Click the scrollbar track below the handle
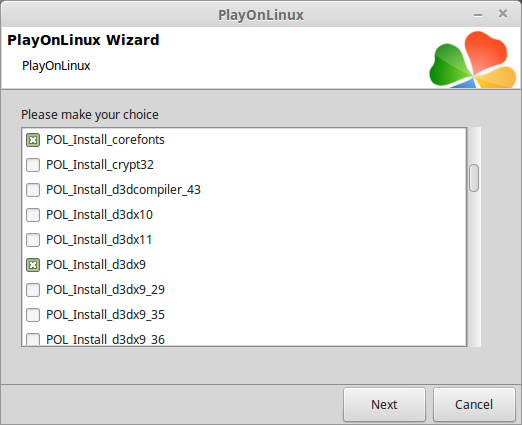 tap(474, 268)
